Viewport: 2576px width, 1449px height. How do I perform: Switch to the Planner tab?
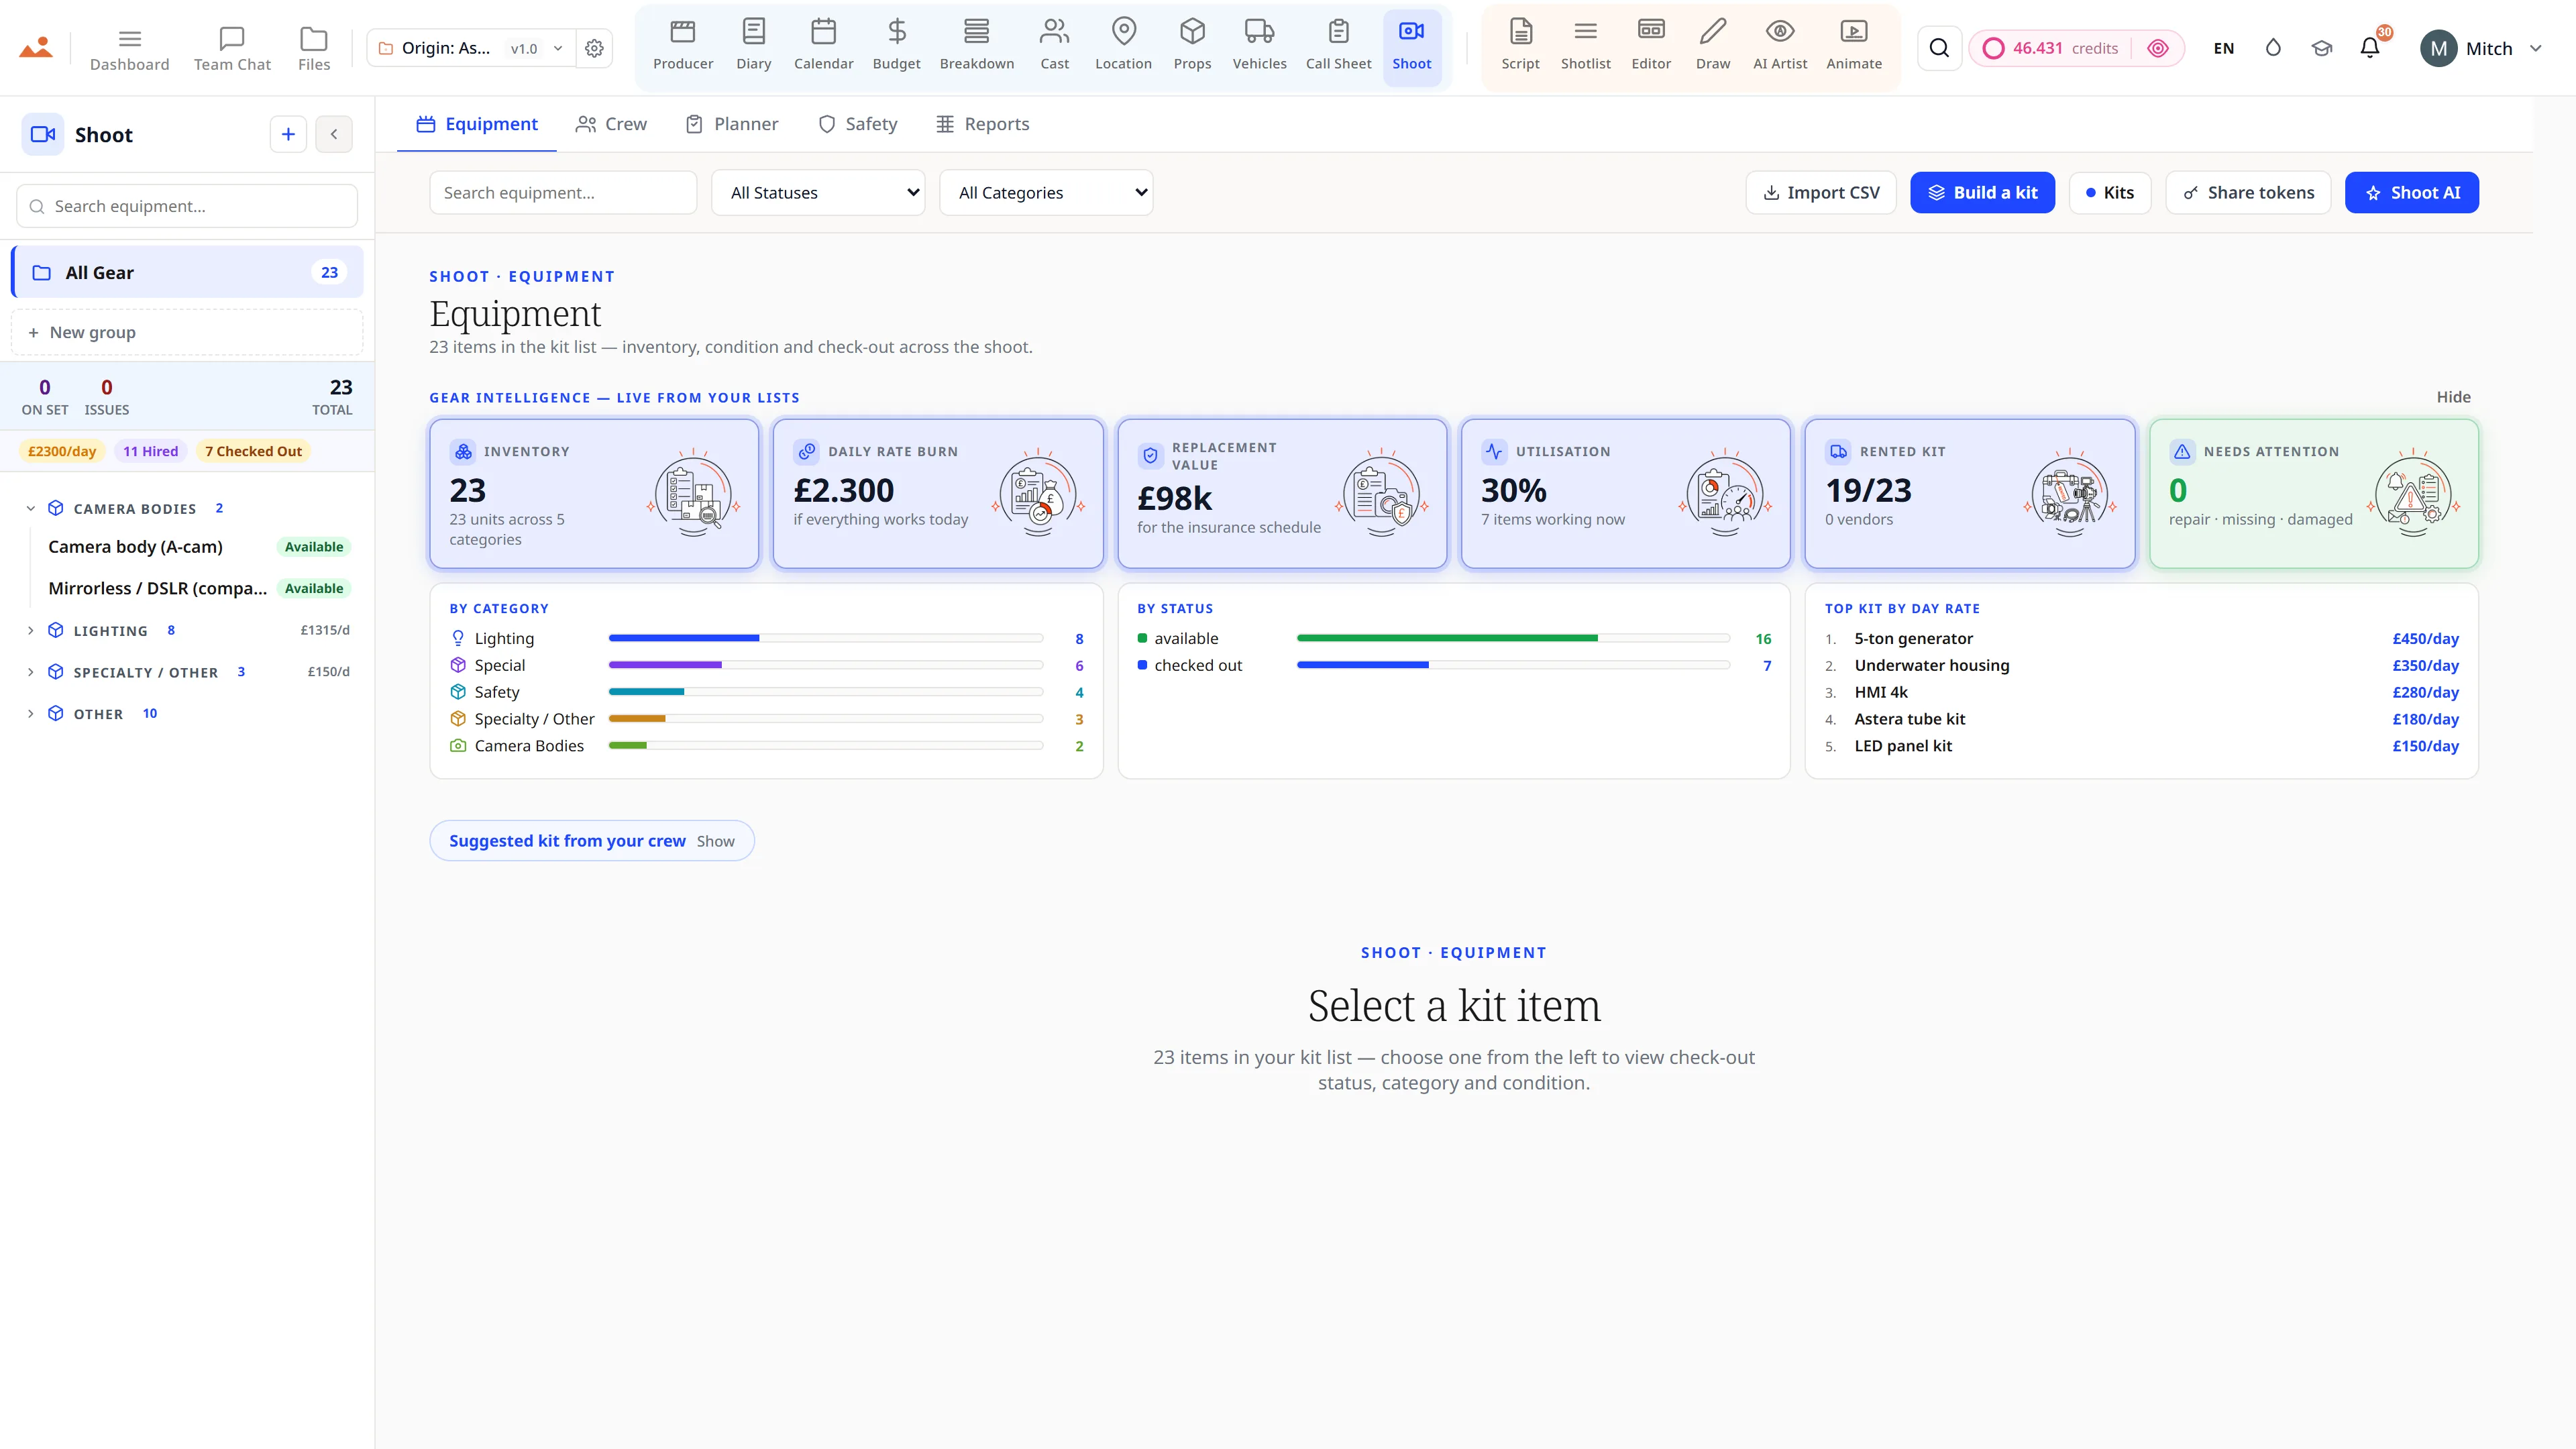click(732, 124)
